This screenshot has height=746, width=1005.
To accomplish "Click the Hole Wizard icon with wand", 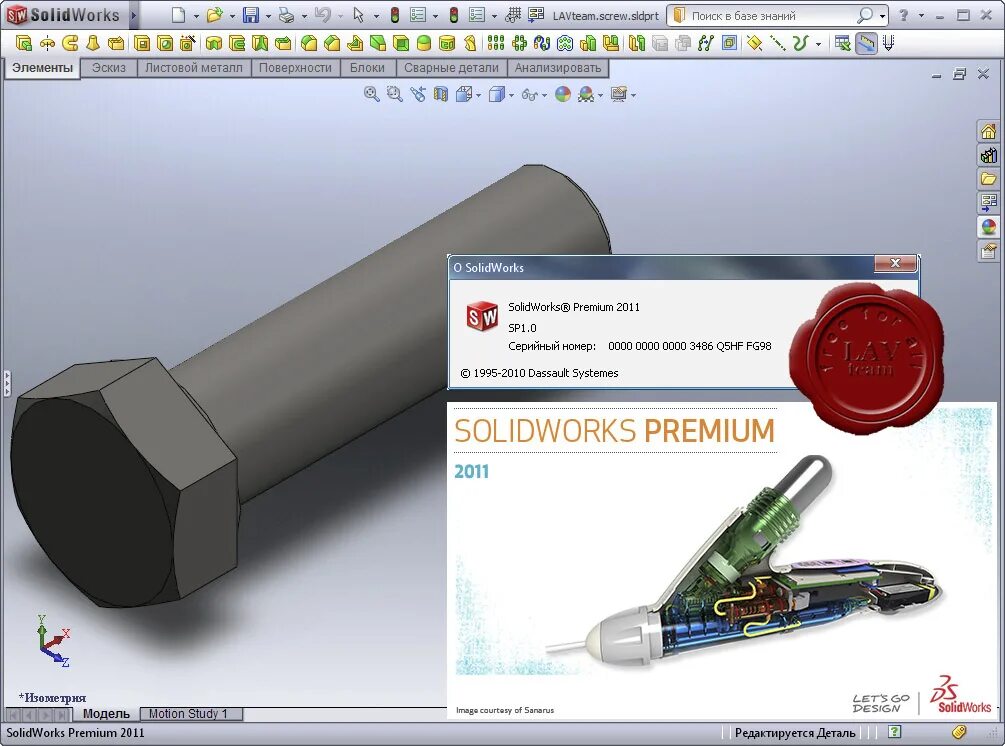I will pos(188,43).
